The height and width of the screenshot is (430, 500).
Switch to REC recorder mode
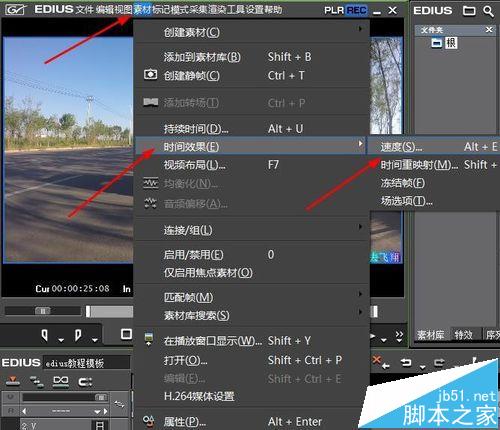[x=356, y=10]
